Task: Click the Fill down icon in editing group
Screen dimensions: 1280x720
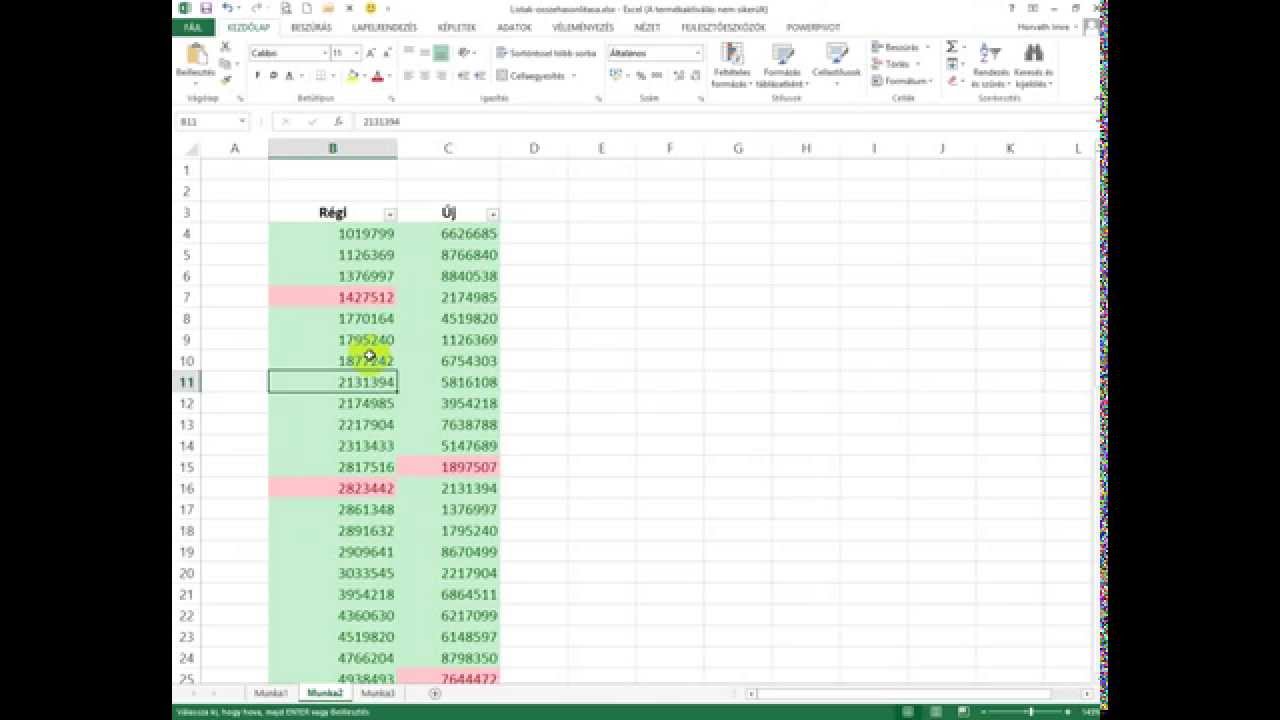Action: (951, 64)
